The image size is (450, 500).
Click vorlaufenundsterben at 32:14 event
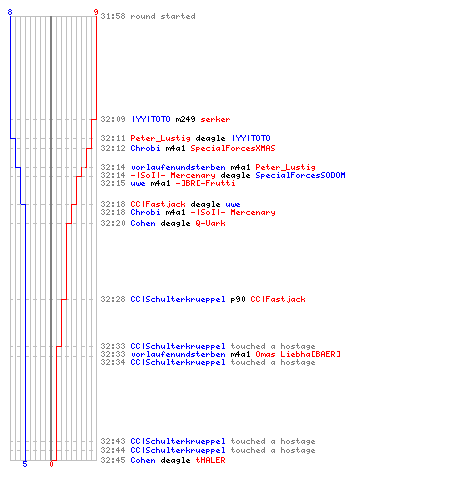[178, 167]
